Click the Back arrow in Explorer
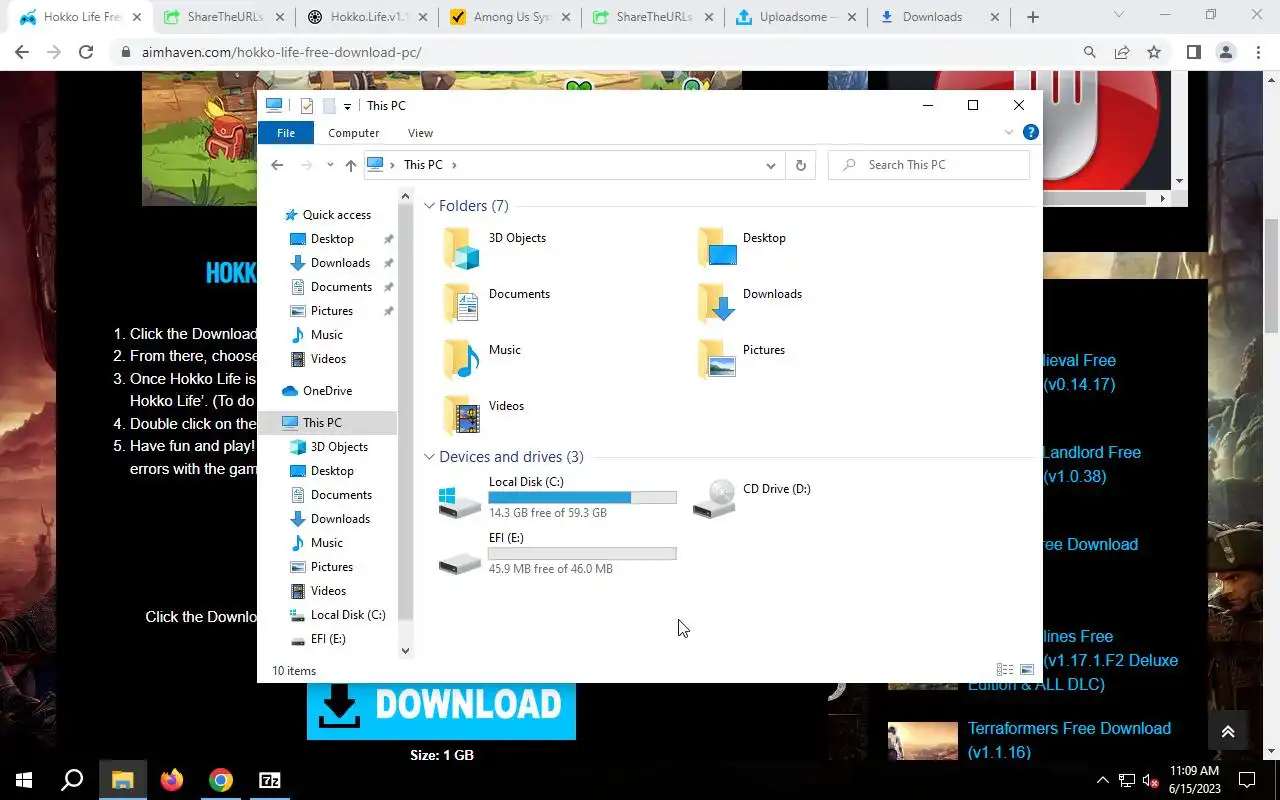 (x=277, y=165)
